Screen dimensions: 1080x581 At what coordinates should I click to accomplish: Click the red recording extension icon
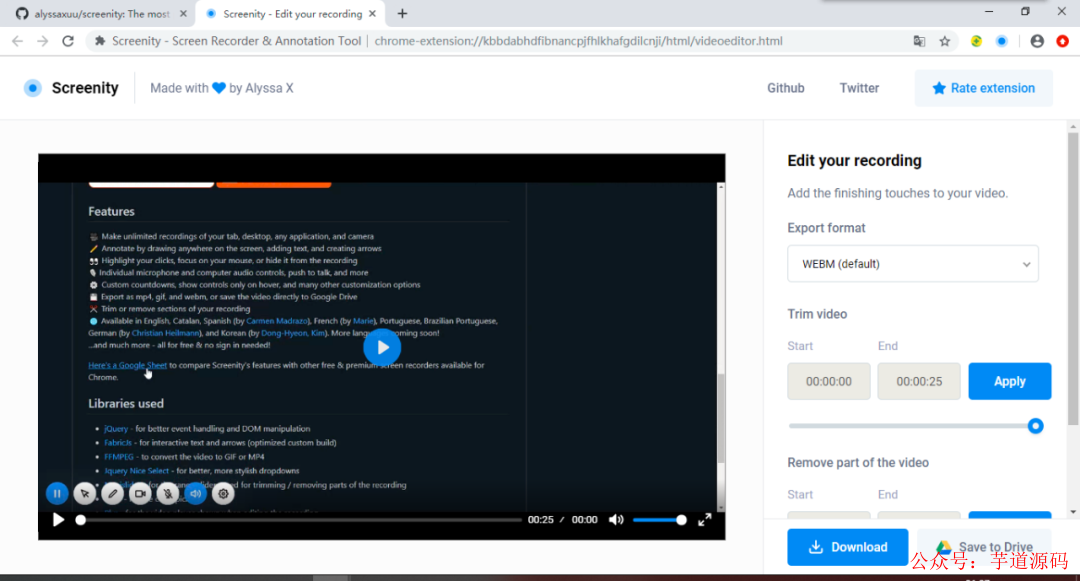point(1063,41)
